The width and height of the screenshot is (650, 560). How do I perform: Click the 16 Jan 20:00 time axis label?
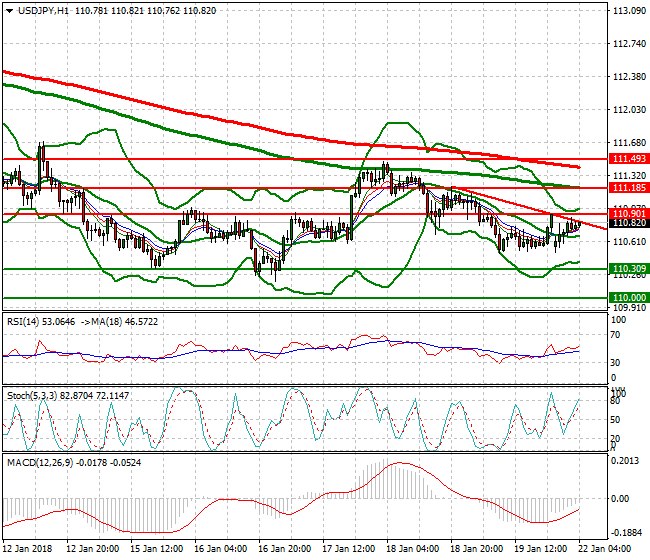coord(284,549)
